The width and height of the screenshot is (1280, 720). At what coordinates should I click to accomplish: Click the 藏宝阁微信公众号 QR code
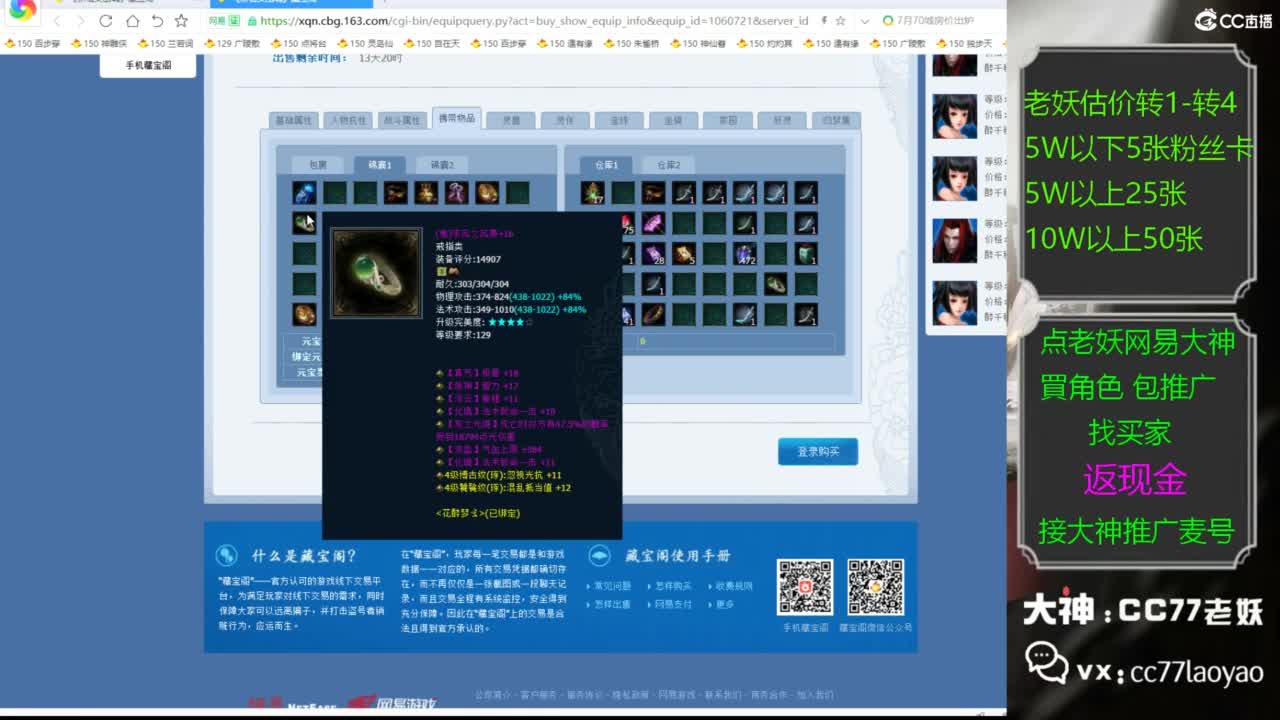point(876,588)
